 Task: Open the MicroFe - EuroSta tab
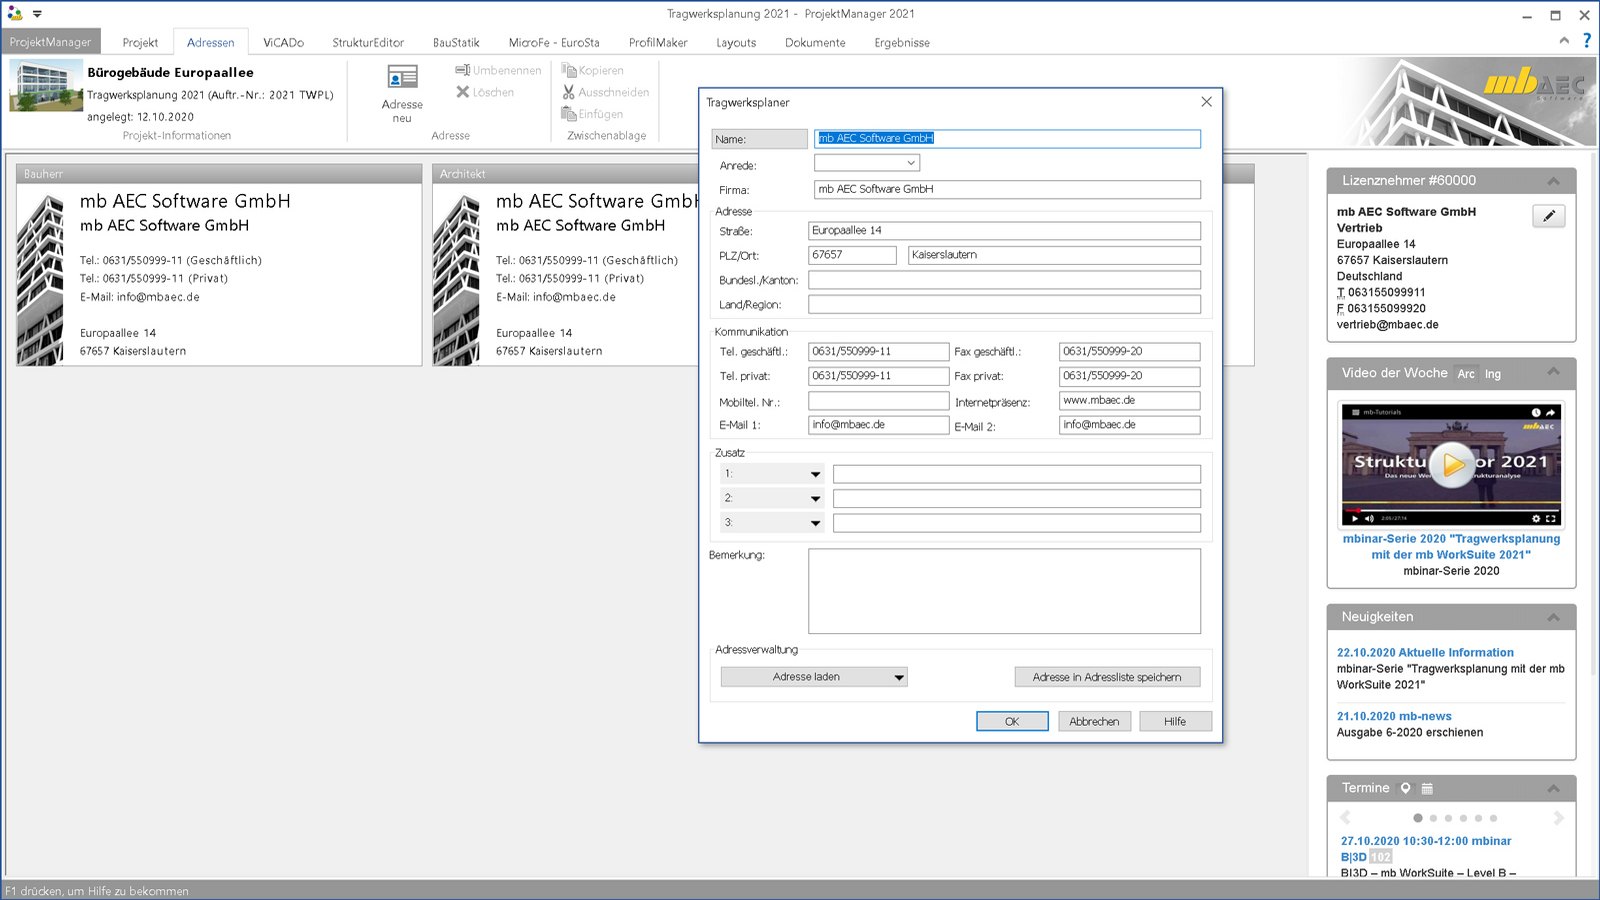(x=554, y=42)
